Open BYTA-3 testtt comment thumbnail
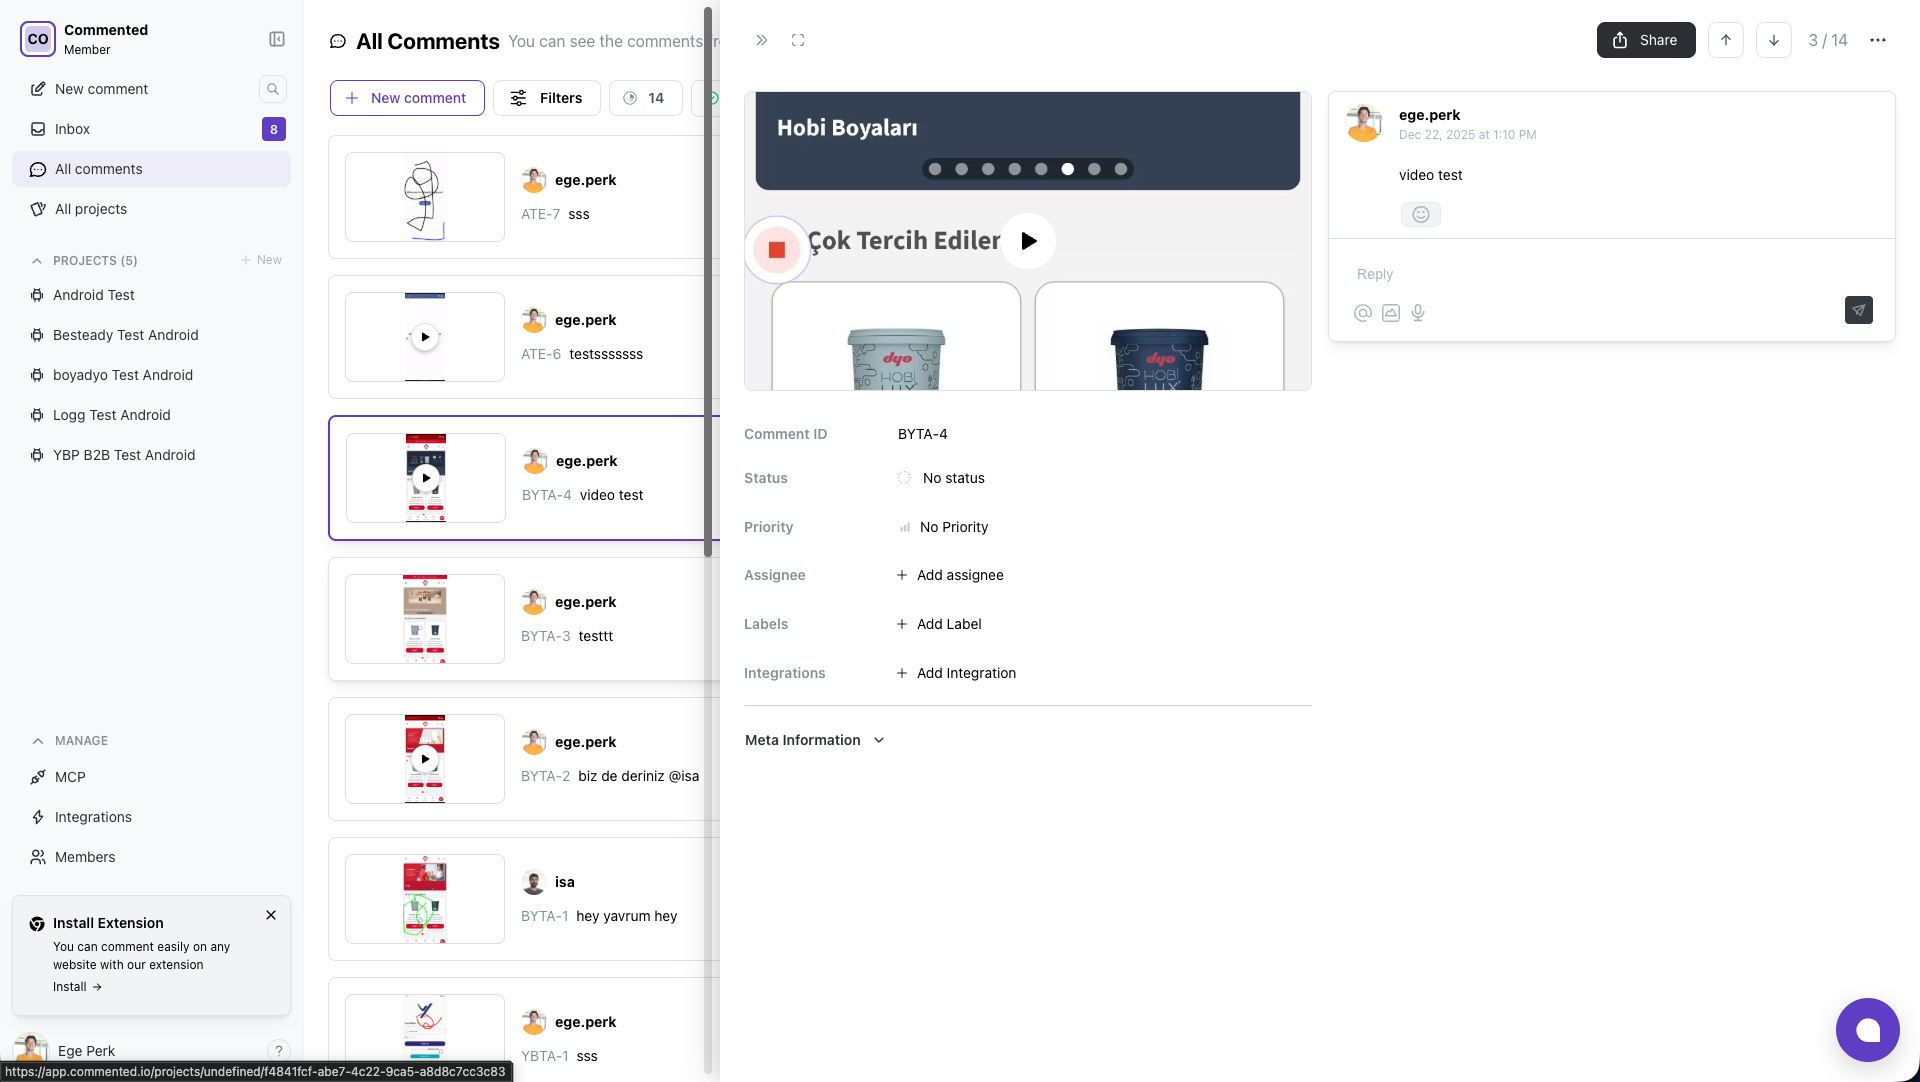The height and width of the screenshot is (1082, 1920). (x=425, y=619)
